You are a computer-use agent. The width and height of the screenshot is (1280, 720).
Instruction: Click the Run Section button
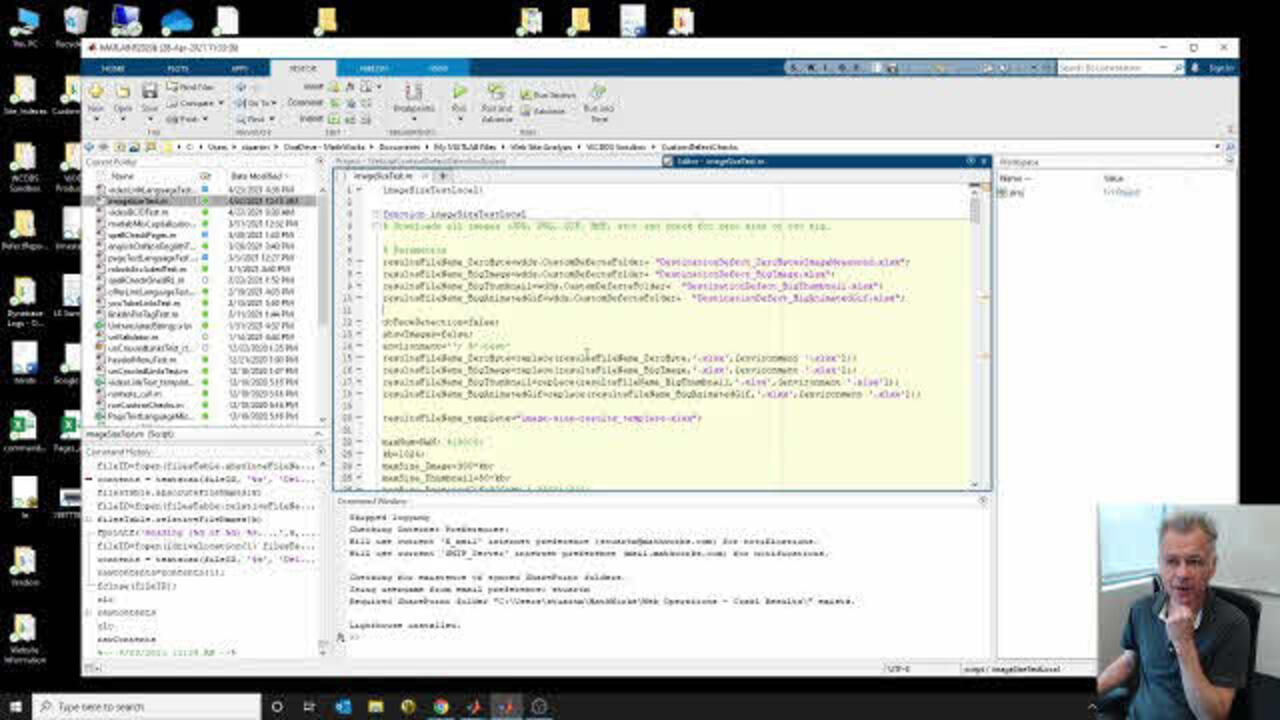click(x=548, y=95)
